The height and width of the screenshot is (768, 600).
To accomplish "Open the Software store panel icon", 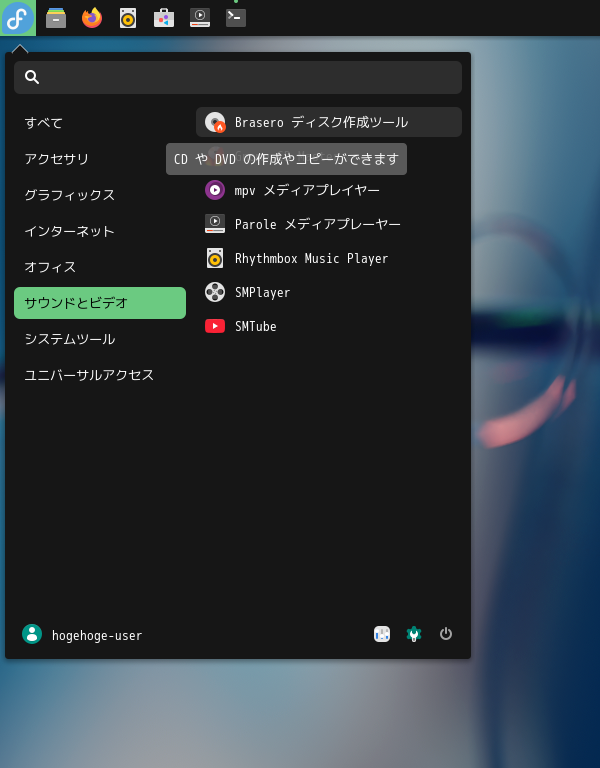I will tap(164, 18).
